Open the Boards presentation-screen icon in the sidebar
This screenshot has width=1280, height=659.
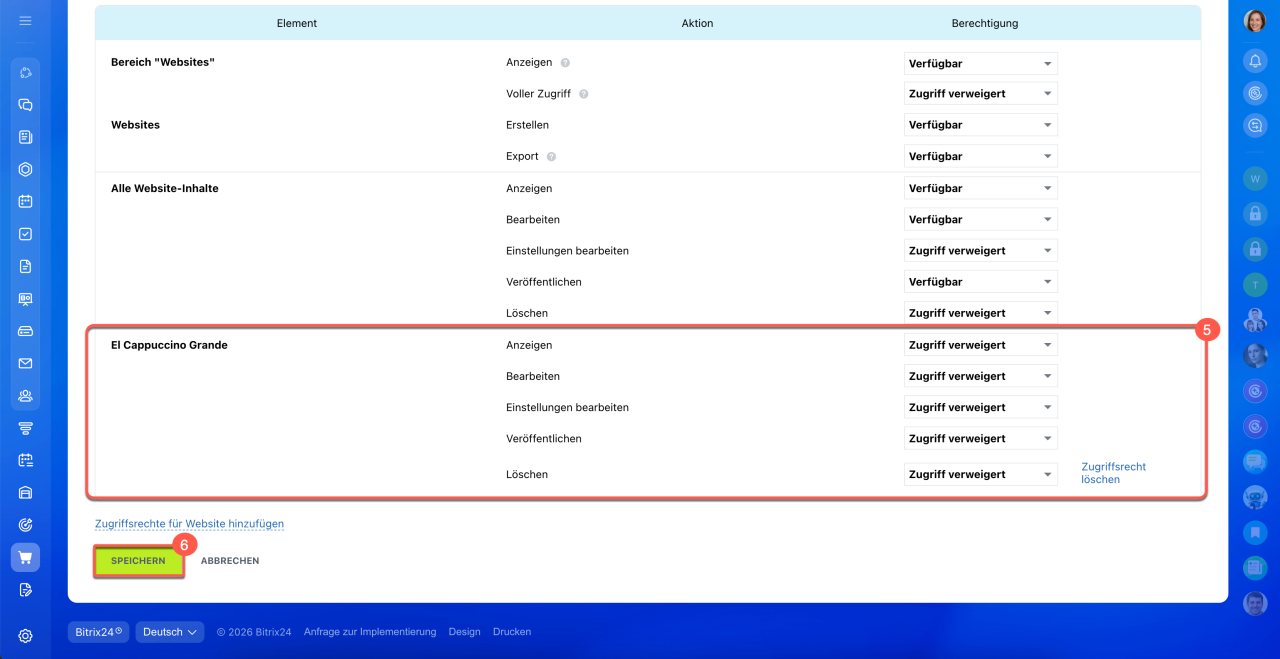pos(25,299)
